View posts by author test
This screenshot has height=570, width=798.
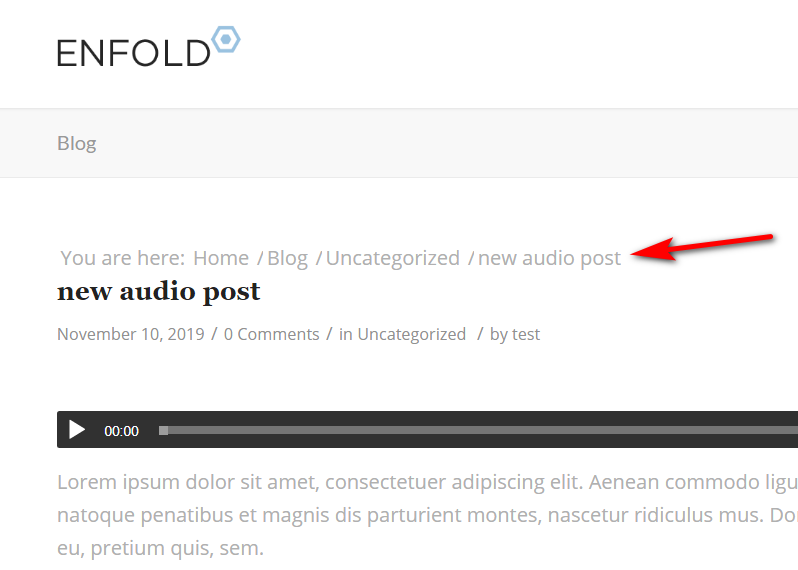(x=526, y=334)
